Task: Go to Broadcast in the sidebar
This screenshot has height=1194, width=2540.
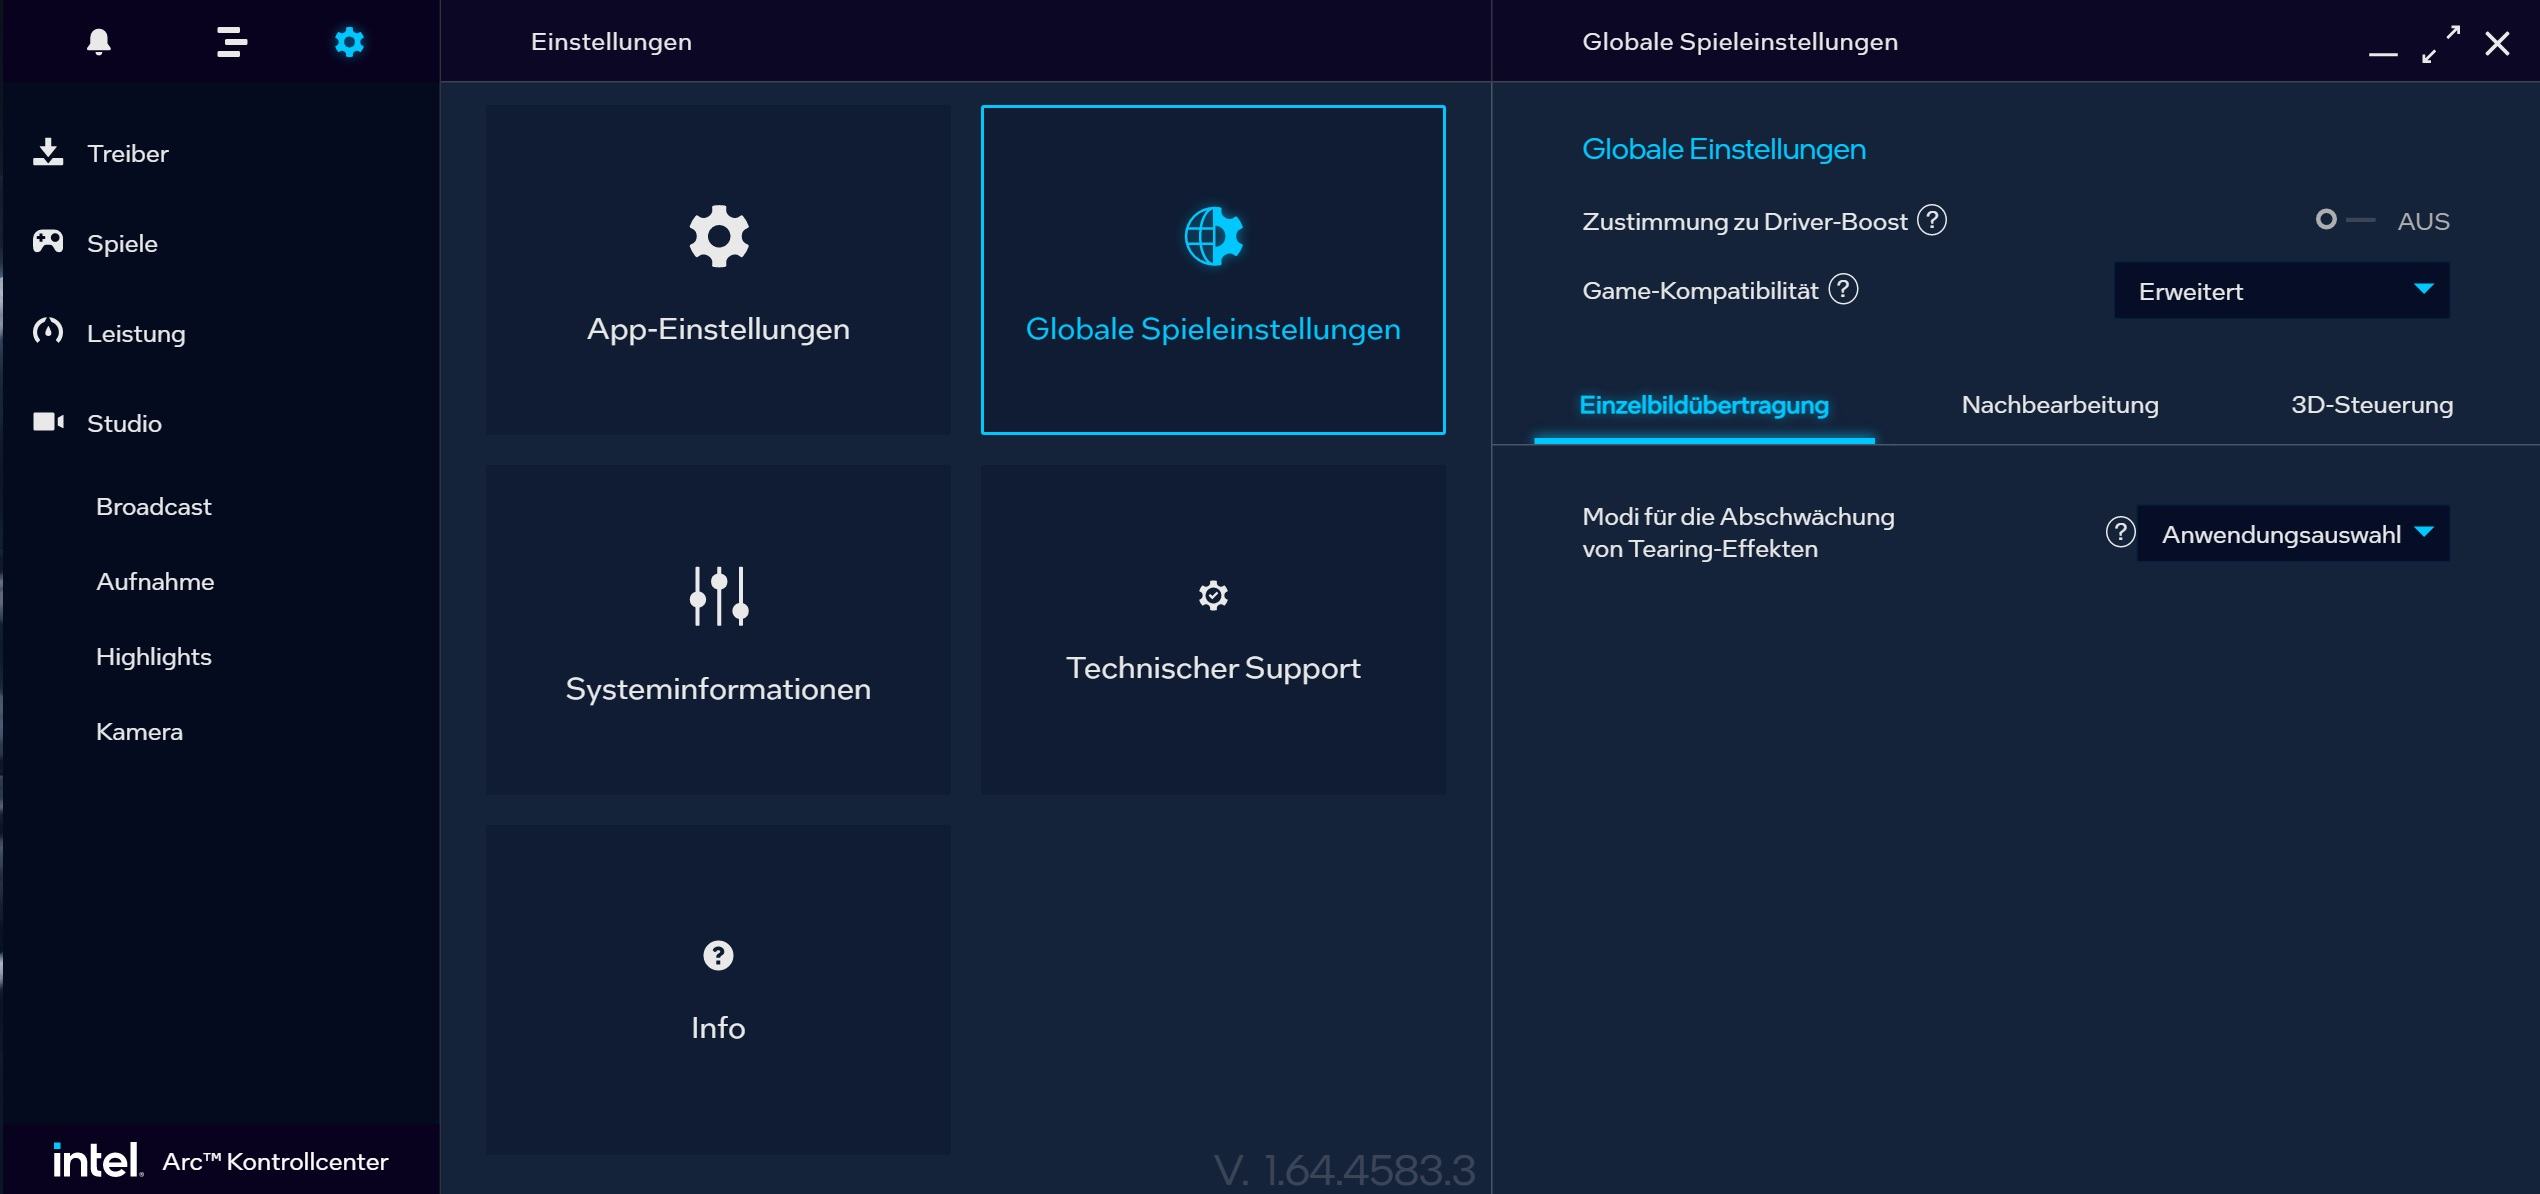Action: 154,507
